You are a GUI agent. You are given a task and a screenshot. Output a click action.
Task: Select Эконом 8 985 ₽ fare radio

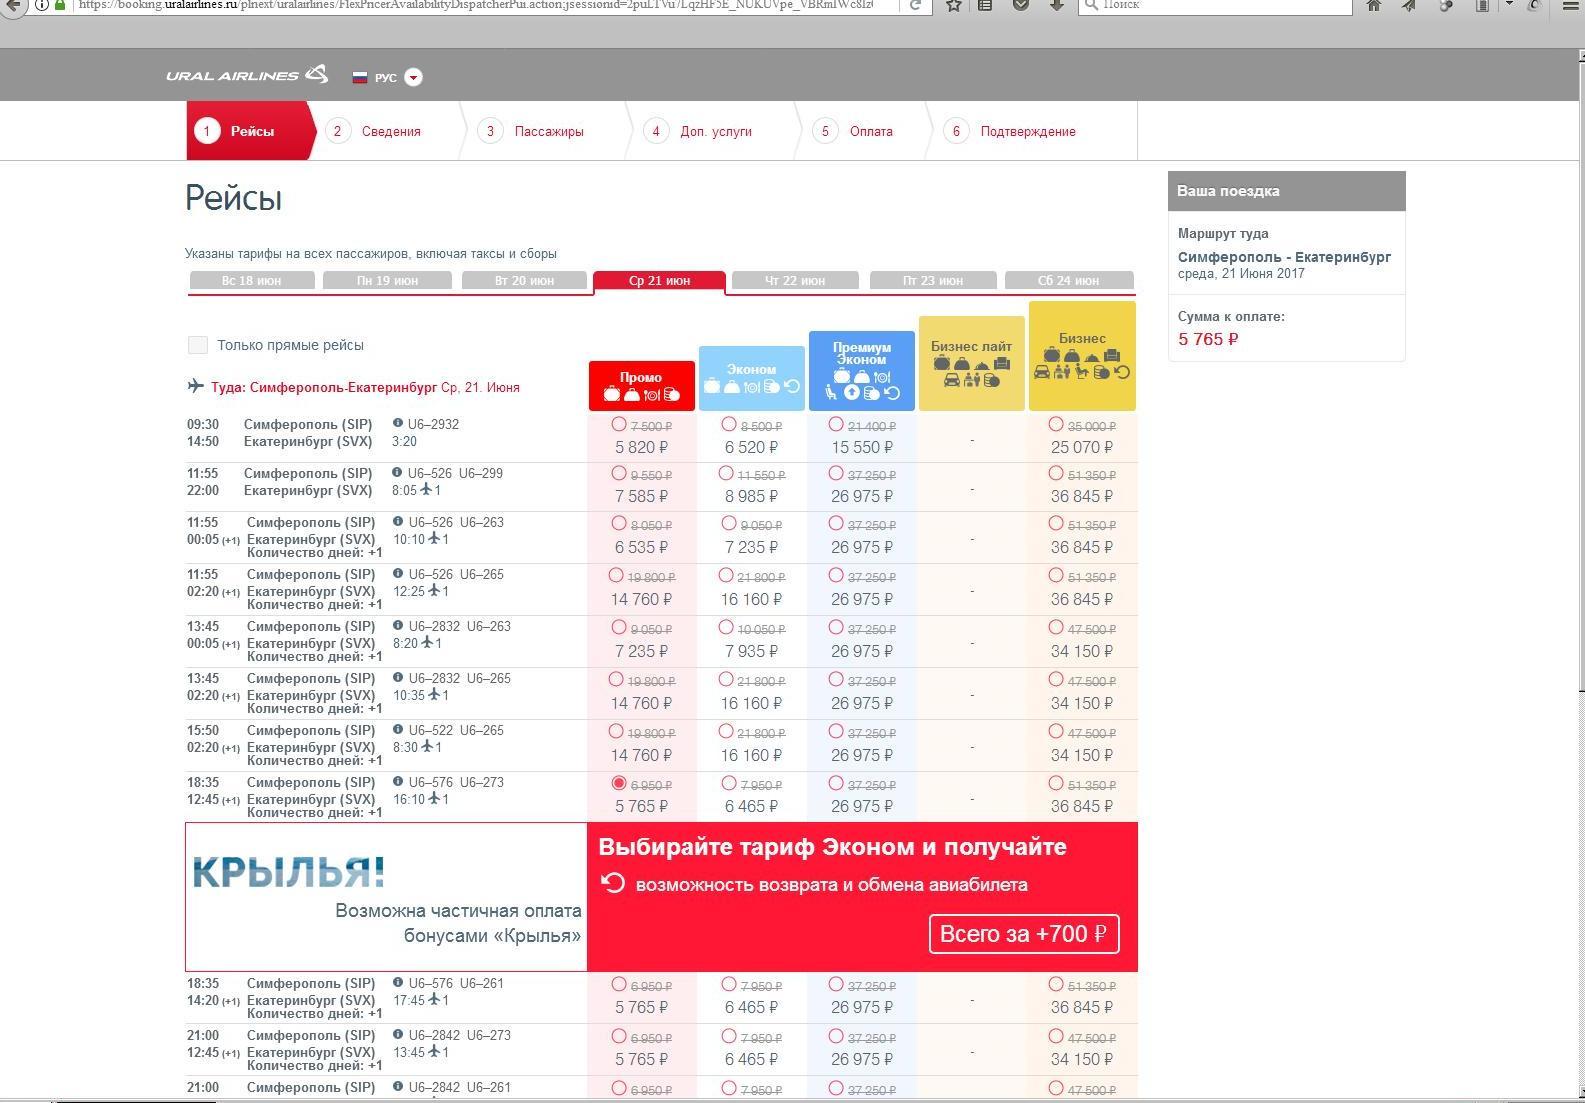pyautogui.click(x=726, y=474)
